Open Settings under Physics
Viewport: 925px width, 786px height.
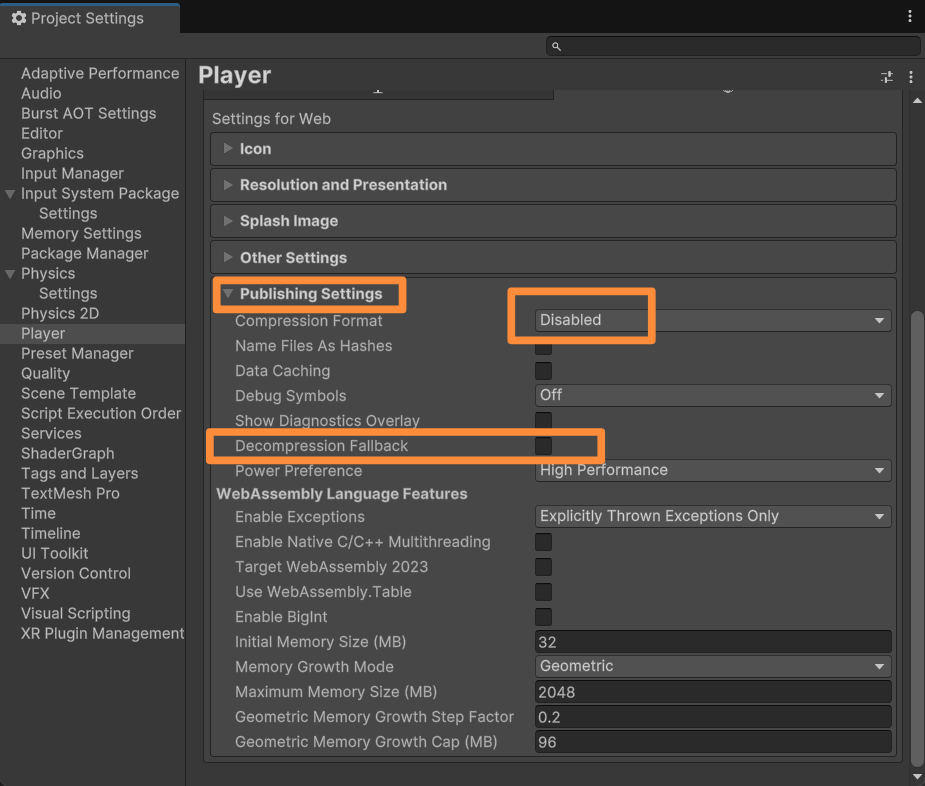(68, 294)
